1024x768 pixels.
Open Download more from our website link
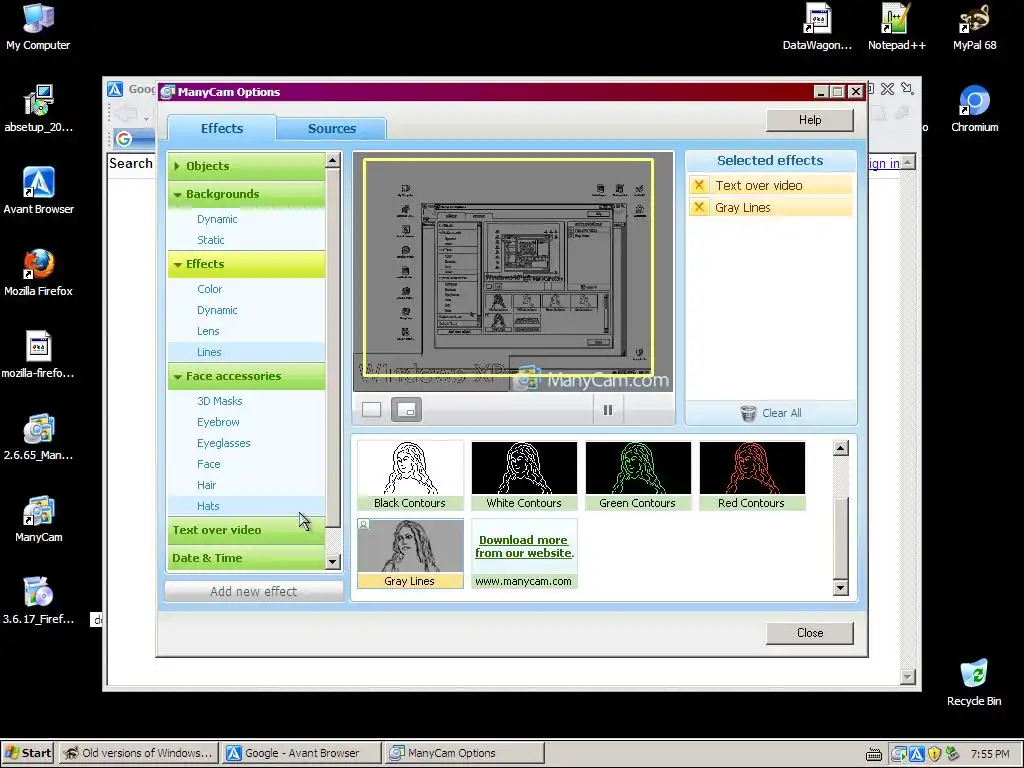(524, 547)
